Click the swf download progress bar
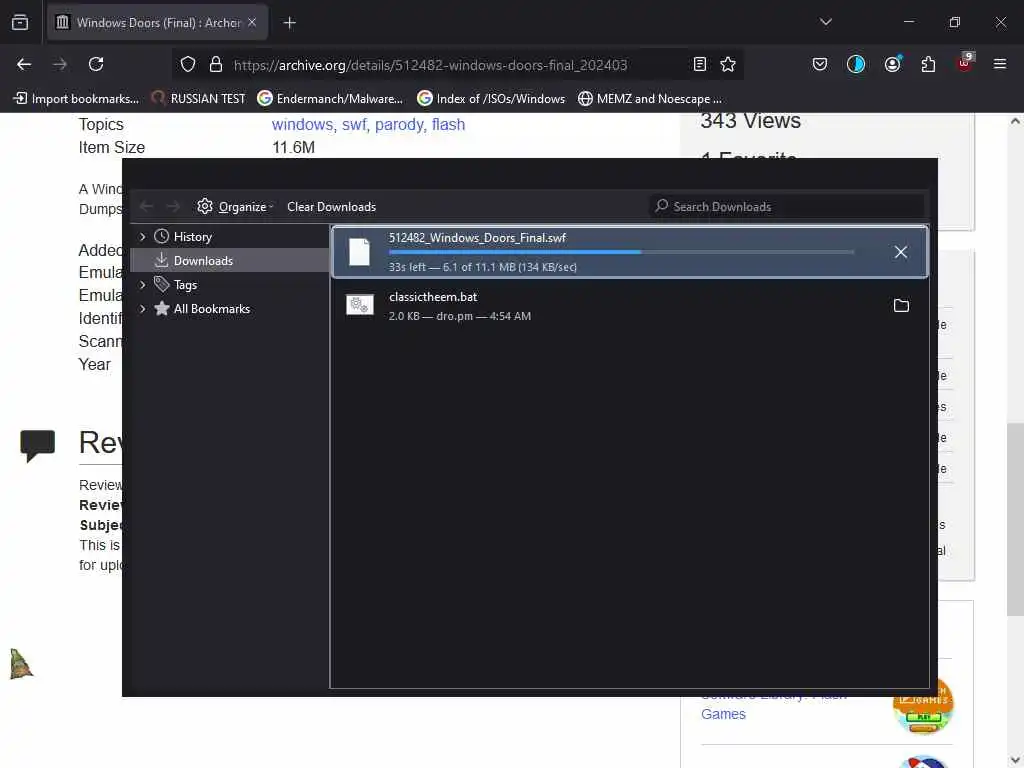This screenshot has width=1024, height=768. pos(621,252)
